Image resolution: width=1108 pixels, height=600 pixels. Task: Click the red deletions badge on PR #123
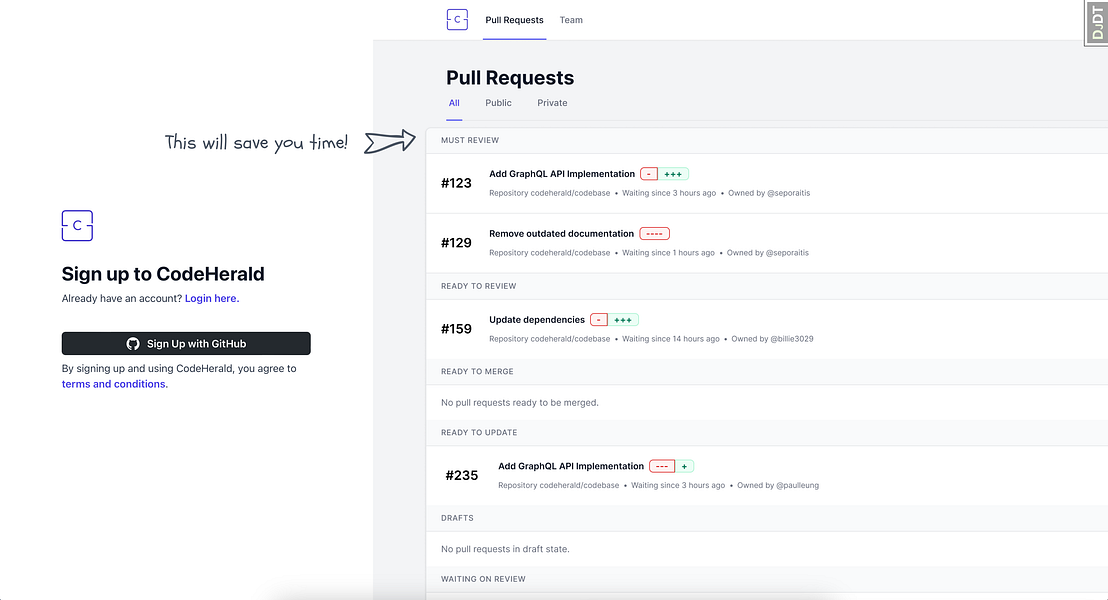[651, 173]
